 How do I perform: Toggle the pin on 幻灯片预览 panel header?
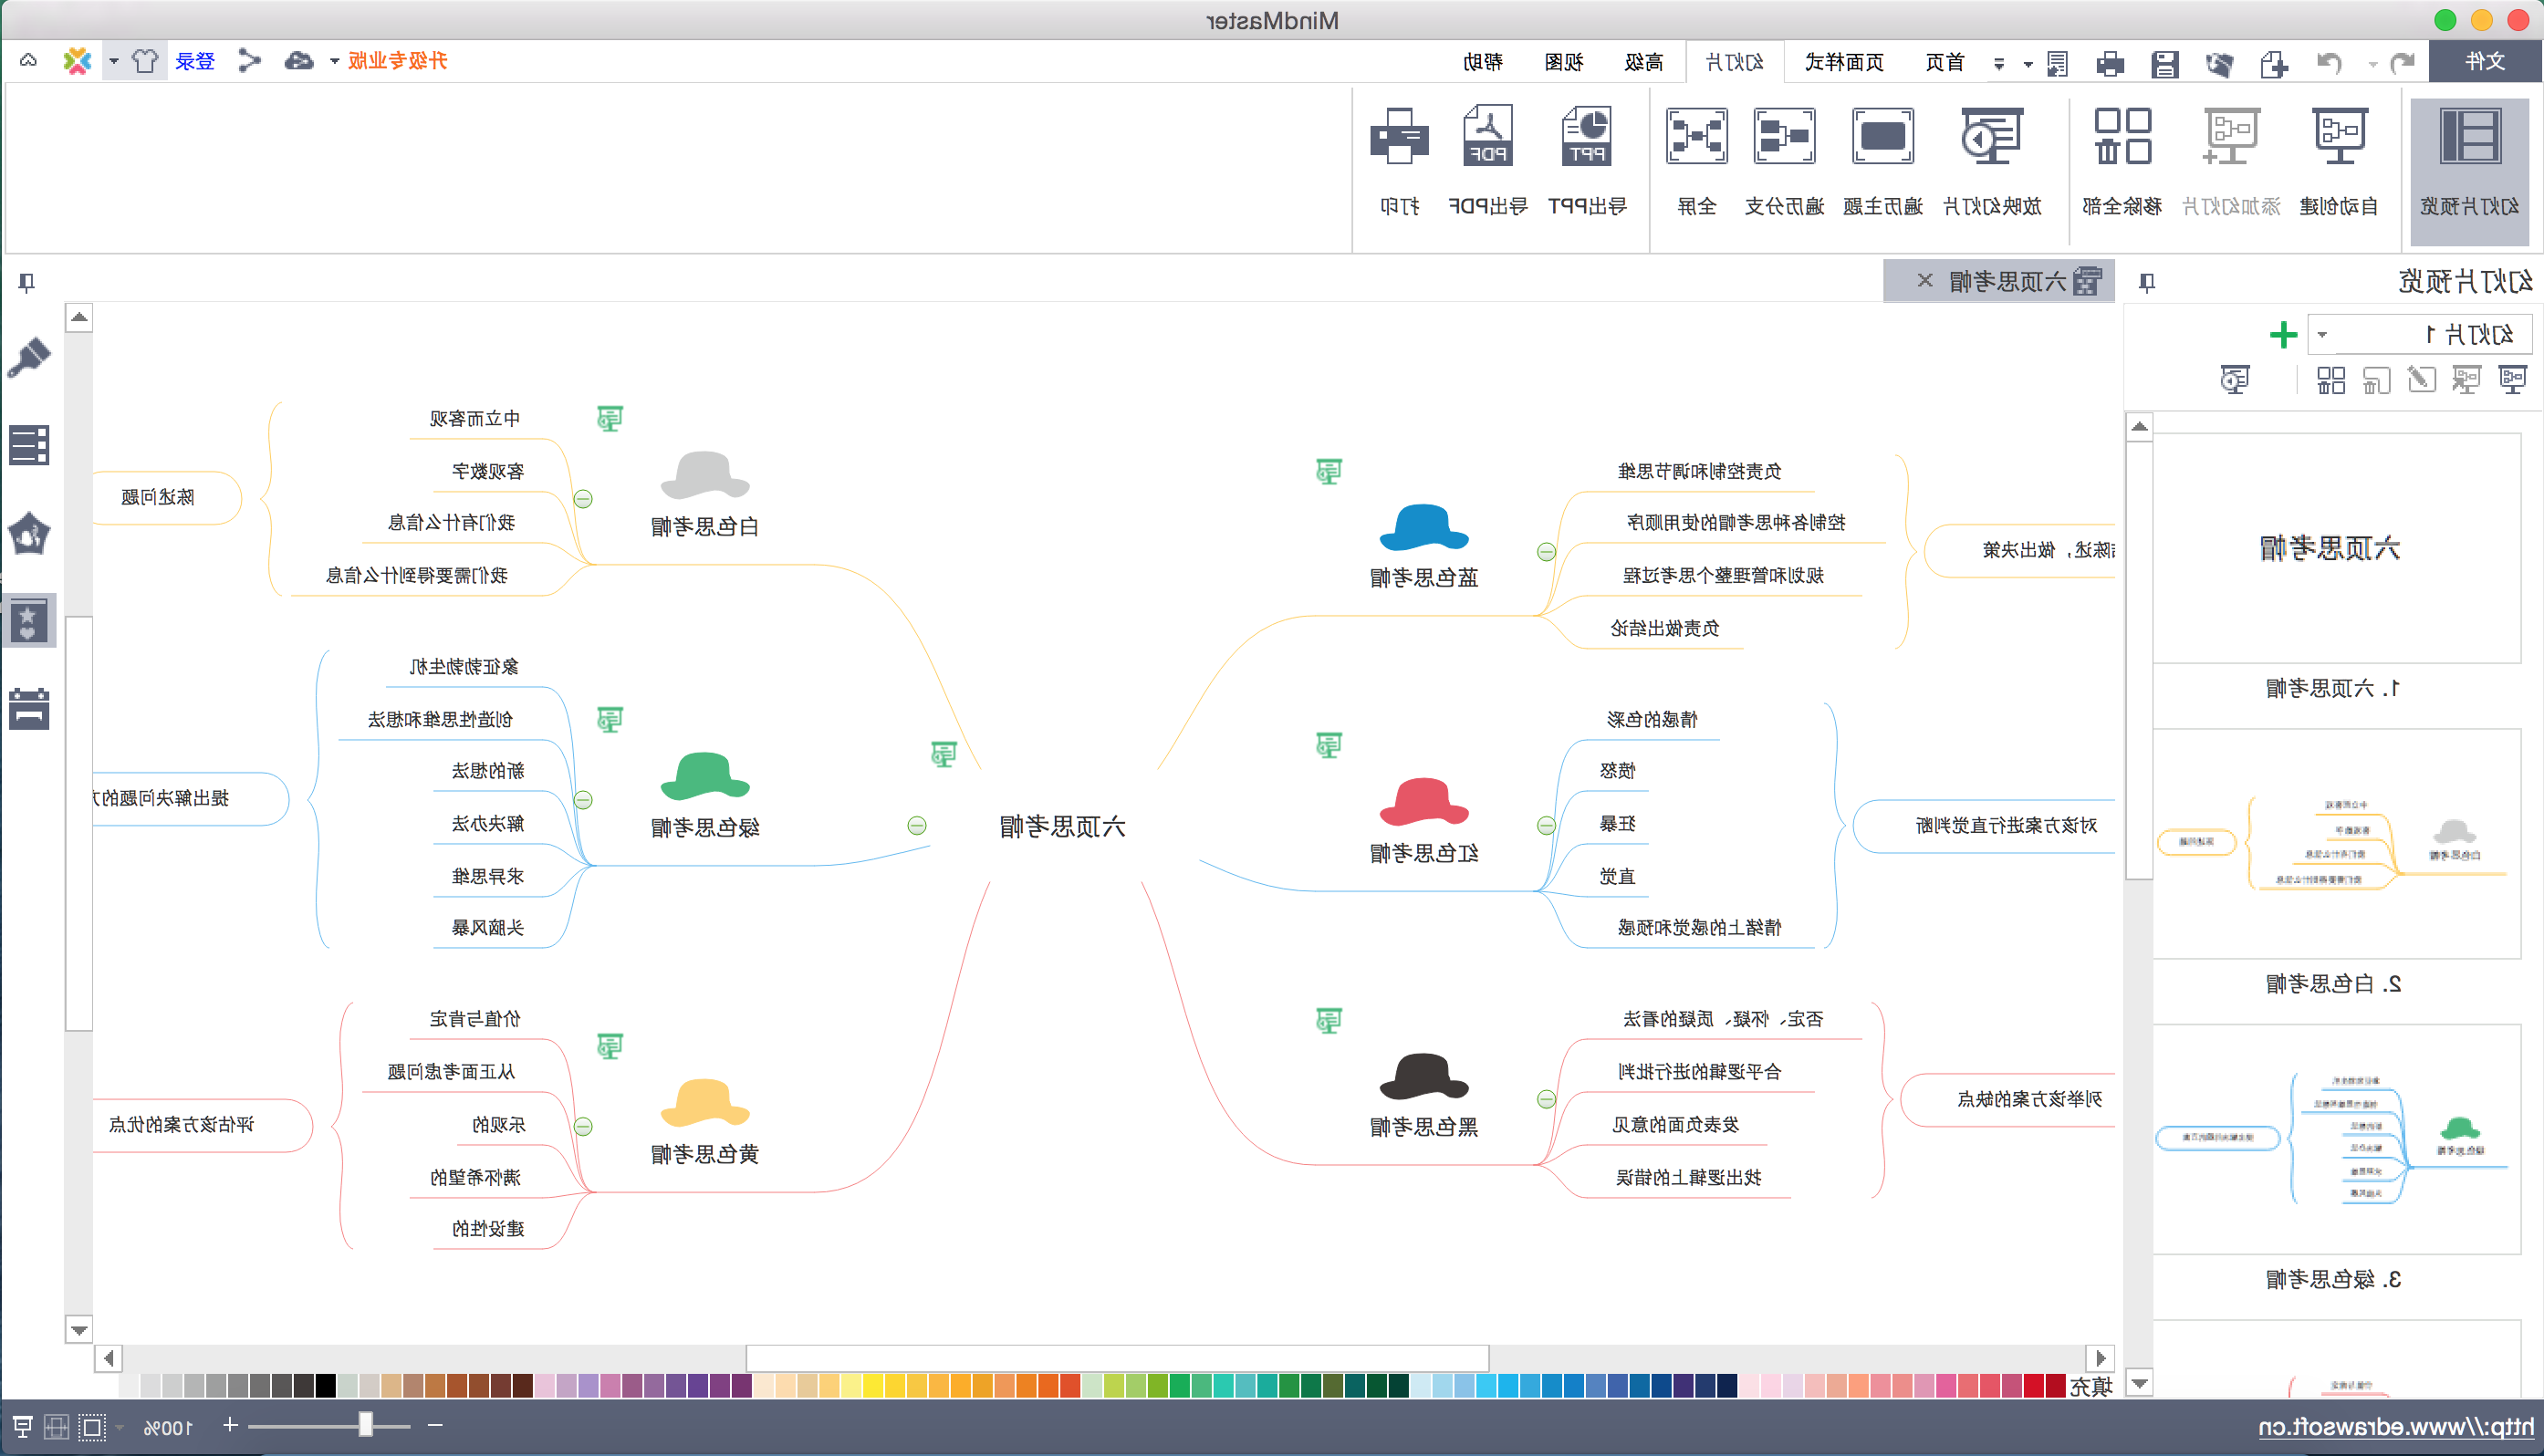2146,283
